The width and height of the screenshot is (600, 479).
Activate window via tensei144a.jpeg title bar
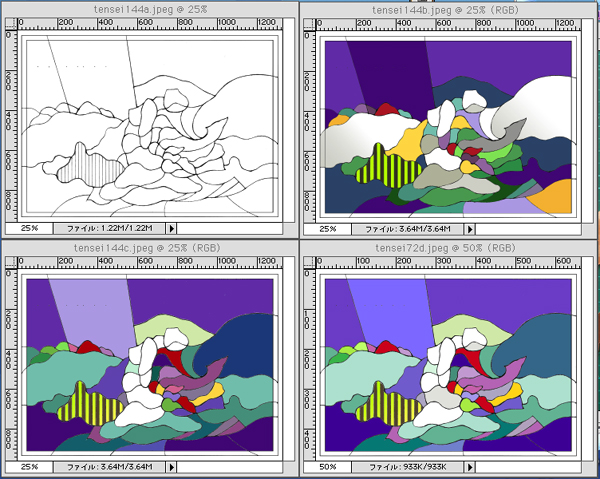tap(148, 8)
